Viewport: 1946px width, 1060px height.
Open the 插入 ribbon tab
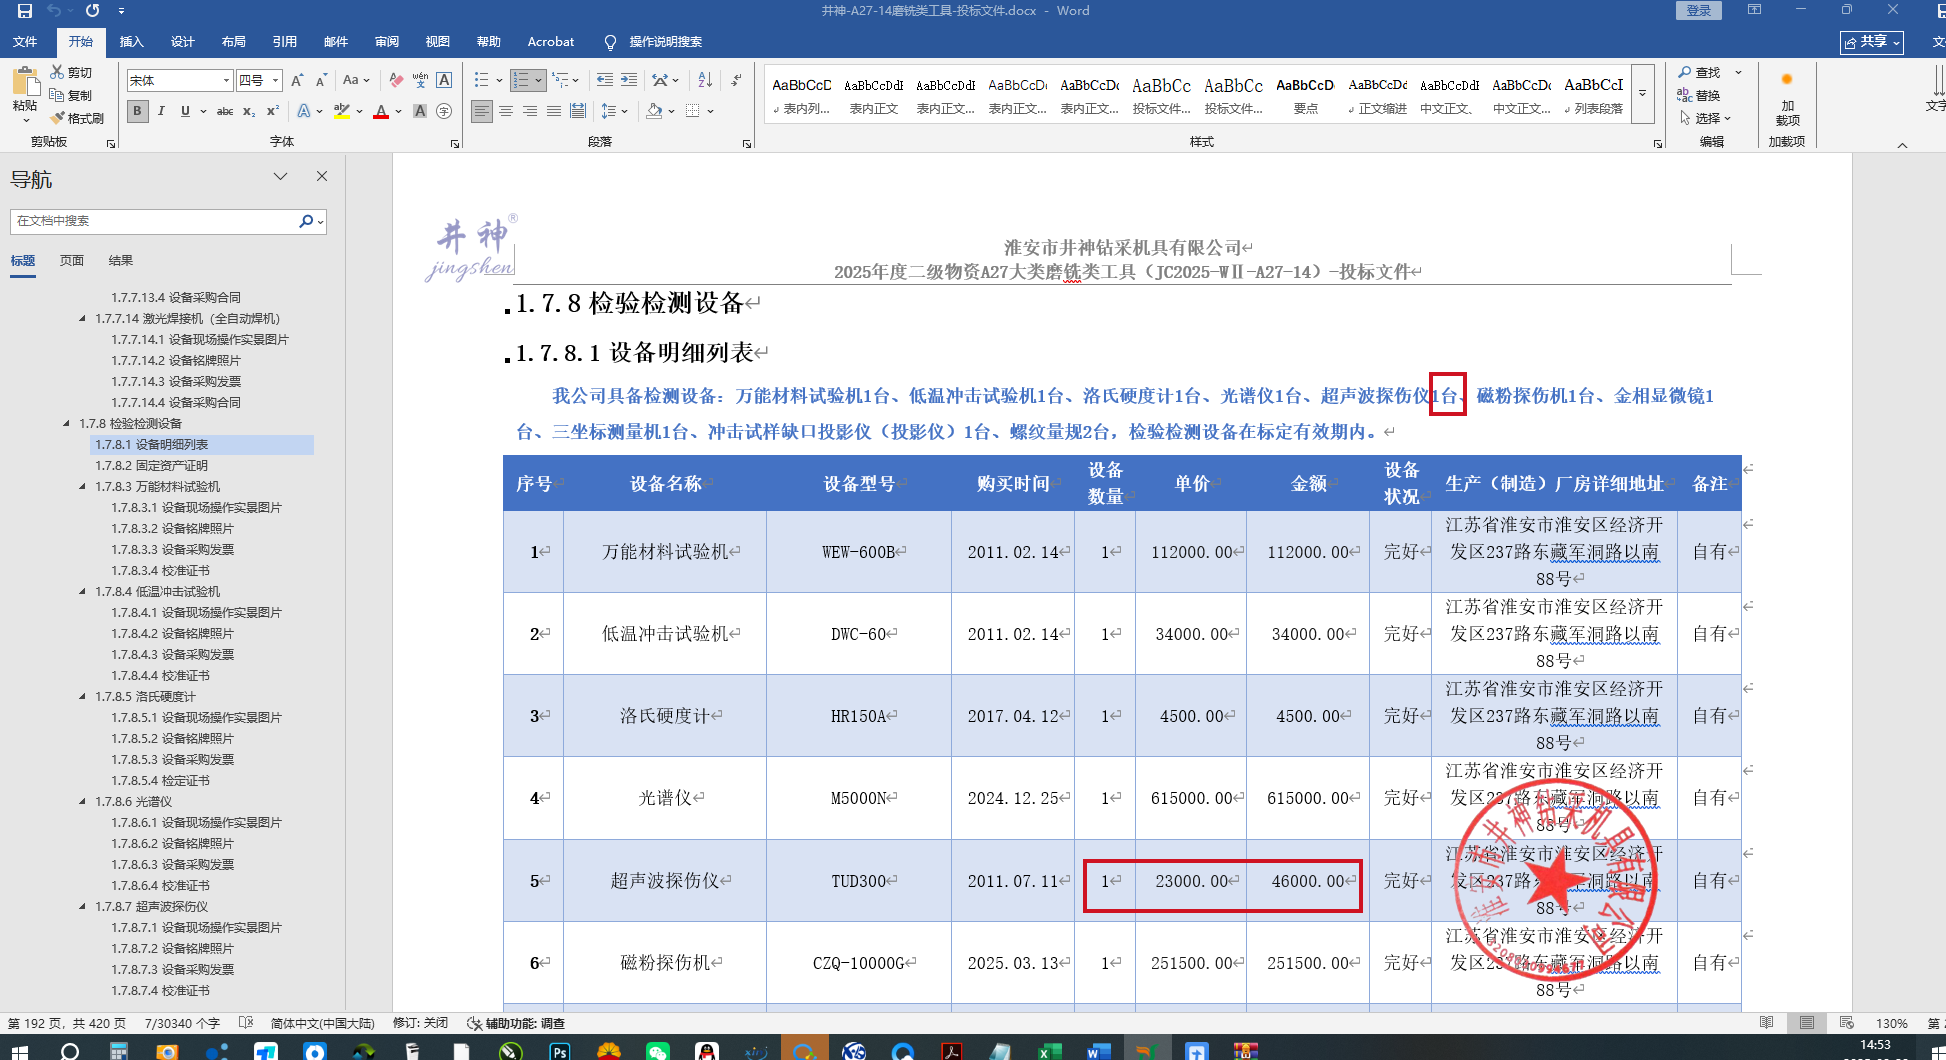pos(131,42)
